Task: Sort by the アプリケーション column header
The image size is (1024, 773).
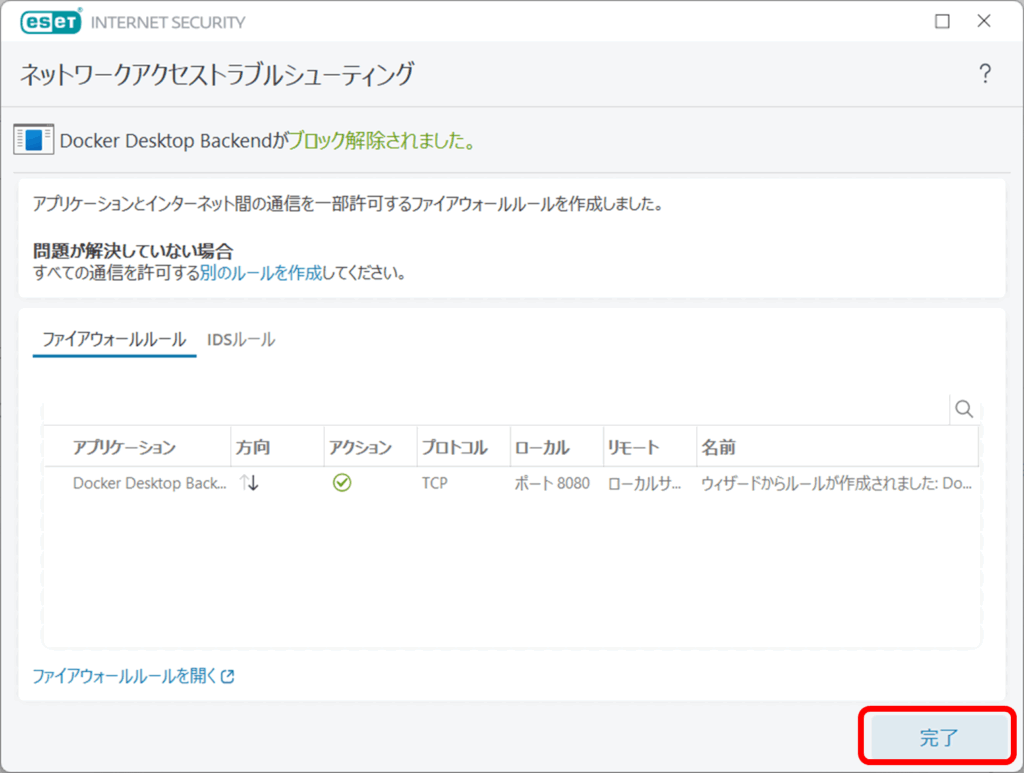Action: [137, 447]
